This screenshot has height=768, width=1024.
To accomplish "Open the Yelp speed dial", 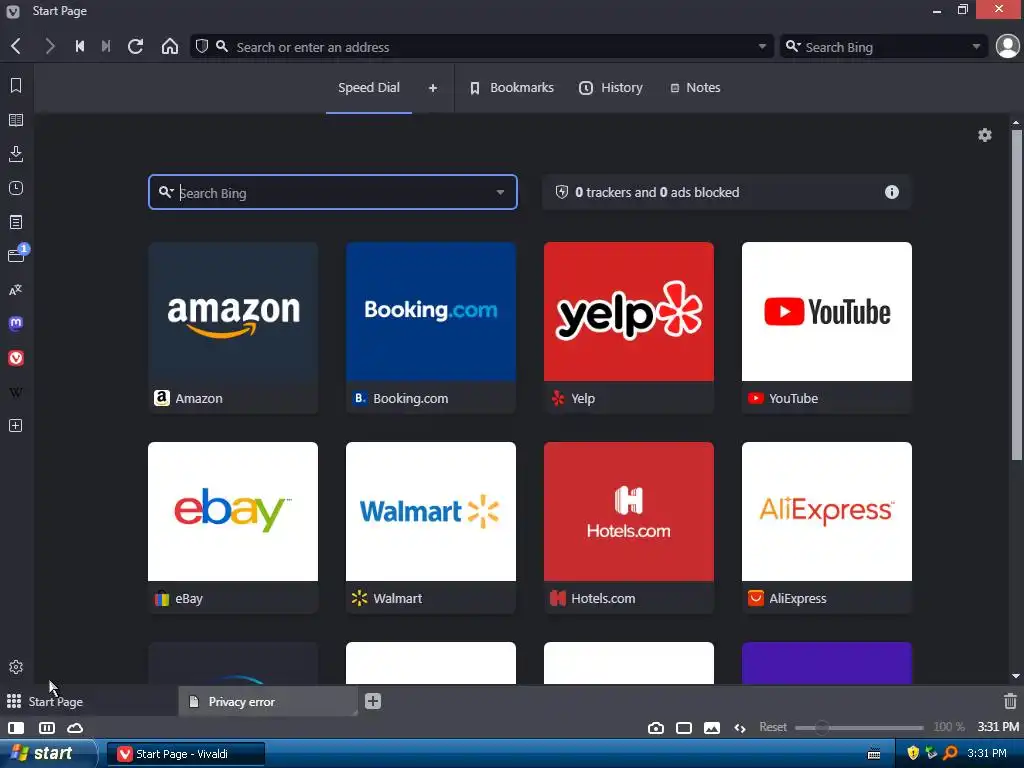I will (629, 328).
